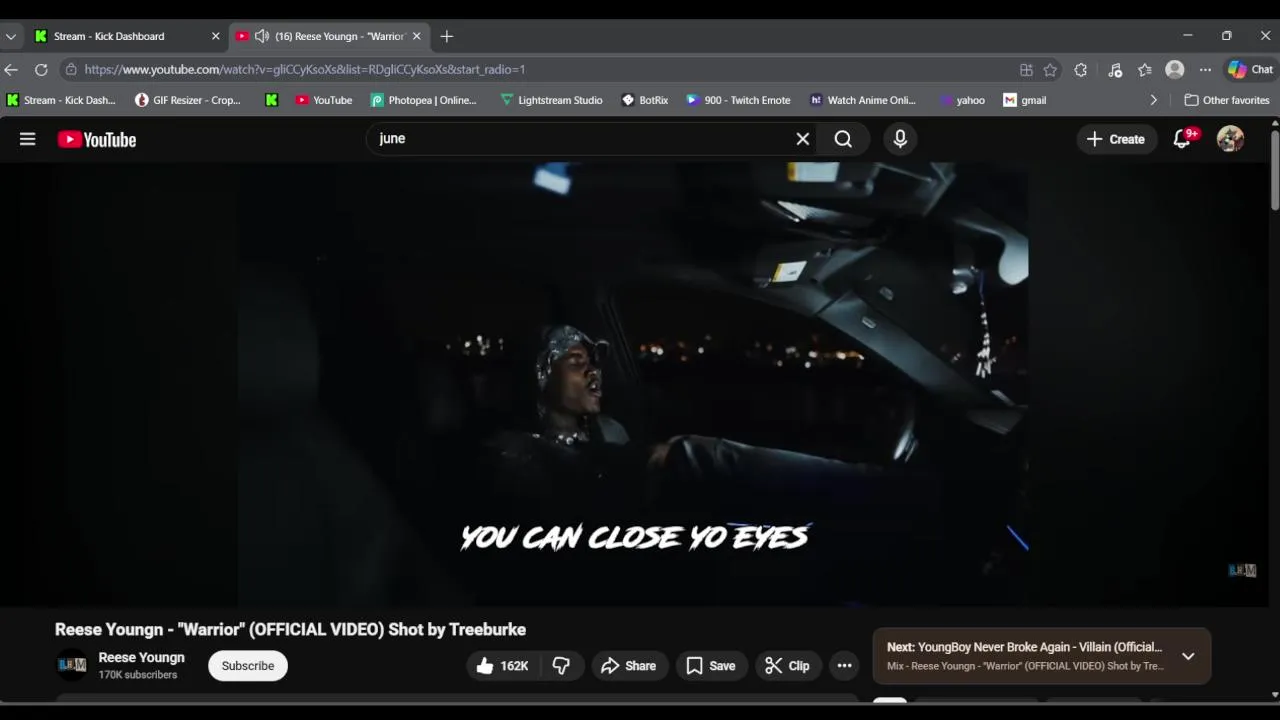The height and width of the screenshot is (720, 1280).
Task: Open the BotRix bookmark
Action: click(645, 100)
